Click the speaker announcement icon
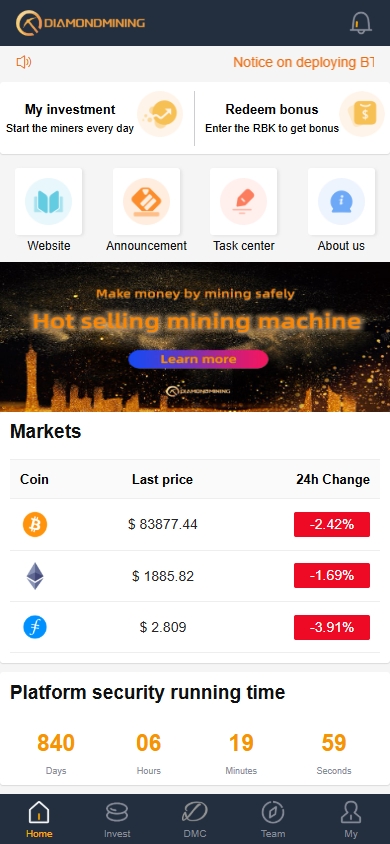This screenshot has height=844, width=390. tap(24, 62)
